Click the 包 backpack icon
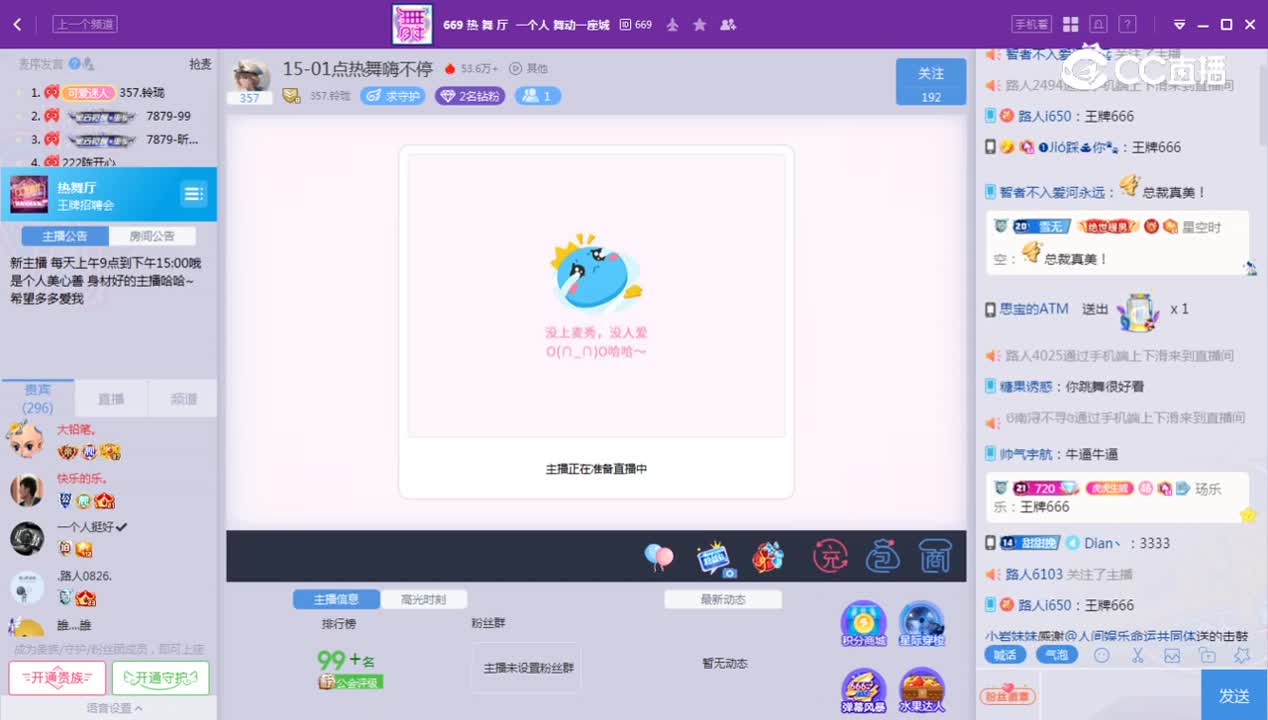This screenshot has width=1268, height=720. [x=883, y=556]
